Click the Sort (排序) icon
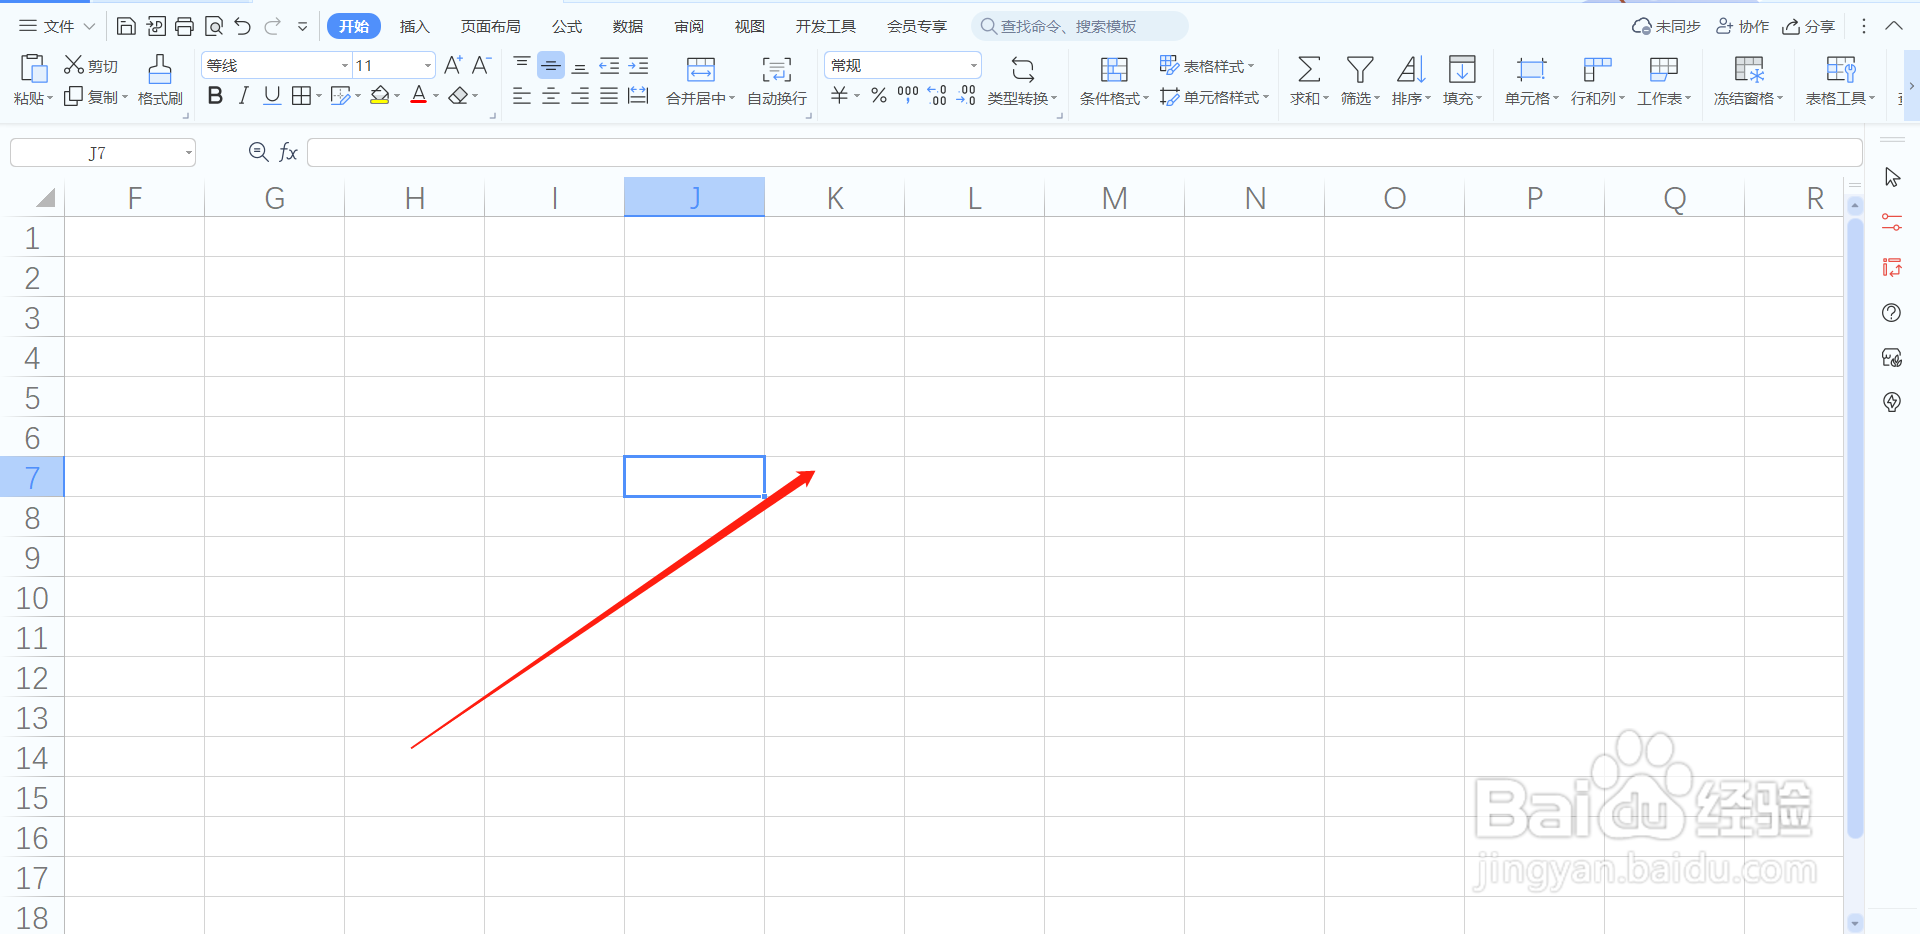Image resolution: width=1920 pixels, height=934 pixels. (1411, 69)
